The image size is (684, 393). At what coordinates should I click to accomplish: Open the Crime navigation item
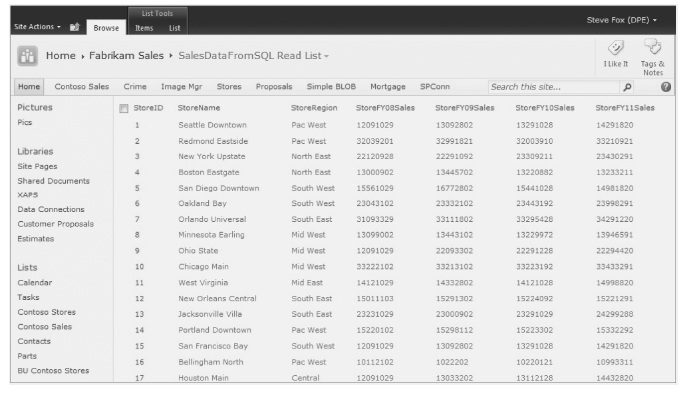click(135, 86)
